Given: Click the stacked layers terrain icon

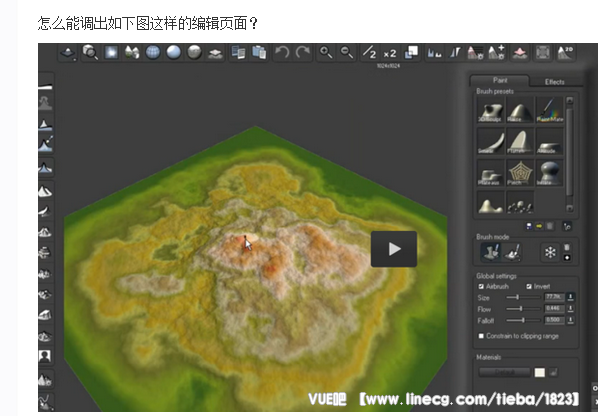Looking at the screenshot, I should click(x=215, y=53).
